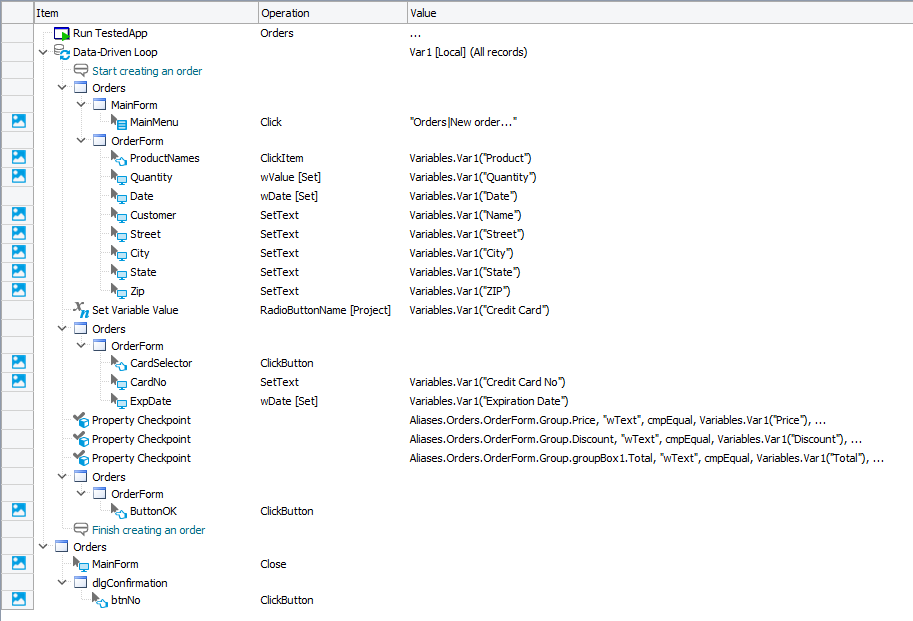
Task: Select the Quantity tree item
Action: [151, 177]
